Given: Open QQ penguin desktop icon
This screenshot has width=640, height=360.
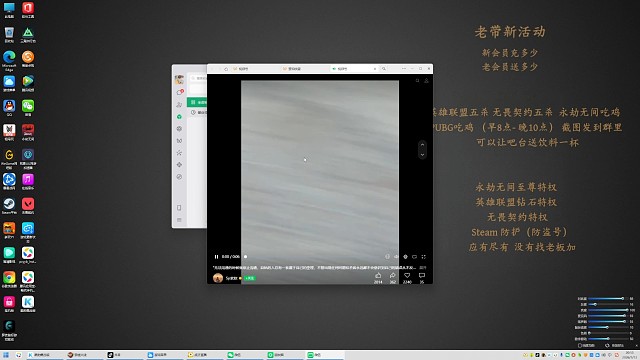Looking at the screenshot, I should pyautogui.click(x=9, y=108).
